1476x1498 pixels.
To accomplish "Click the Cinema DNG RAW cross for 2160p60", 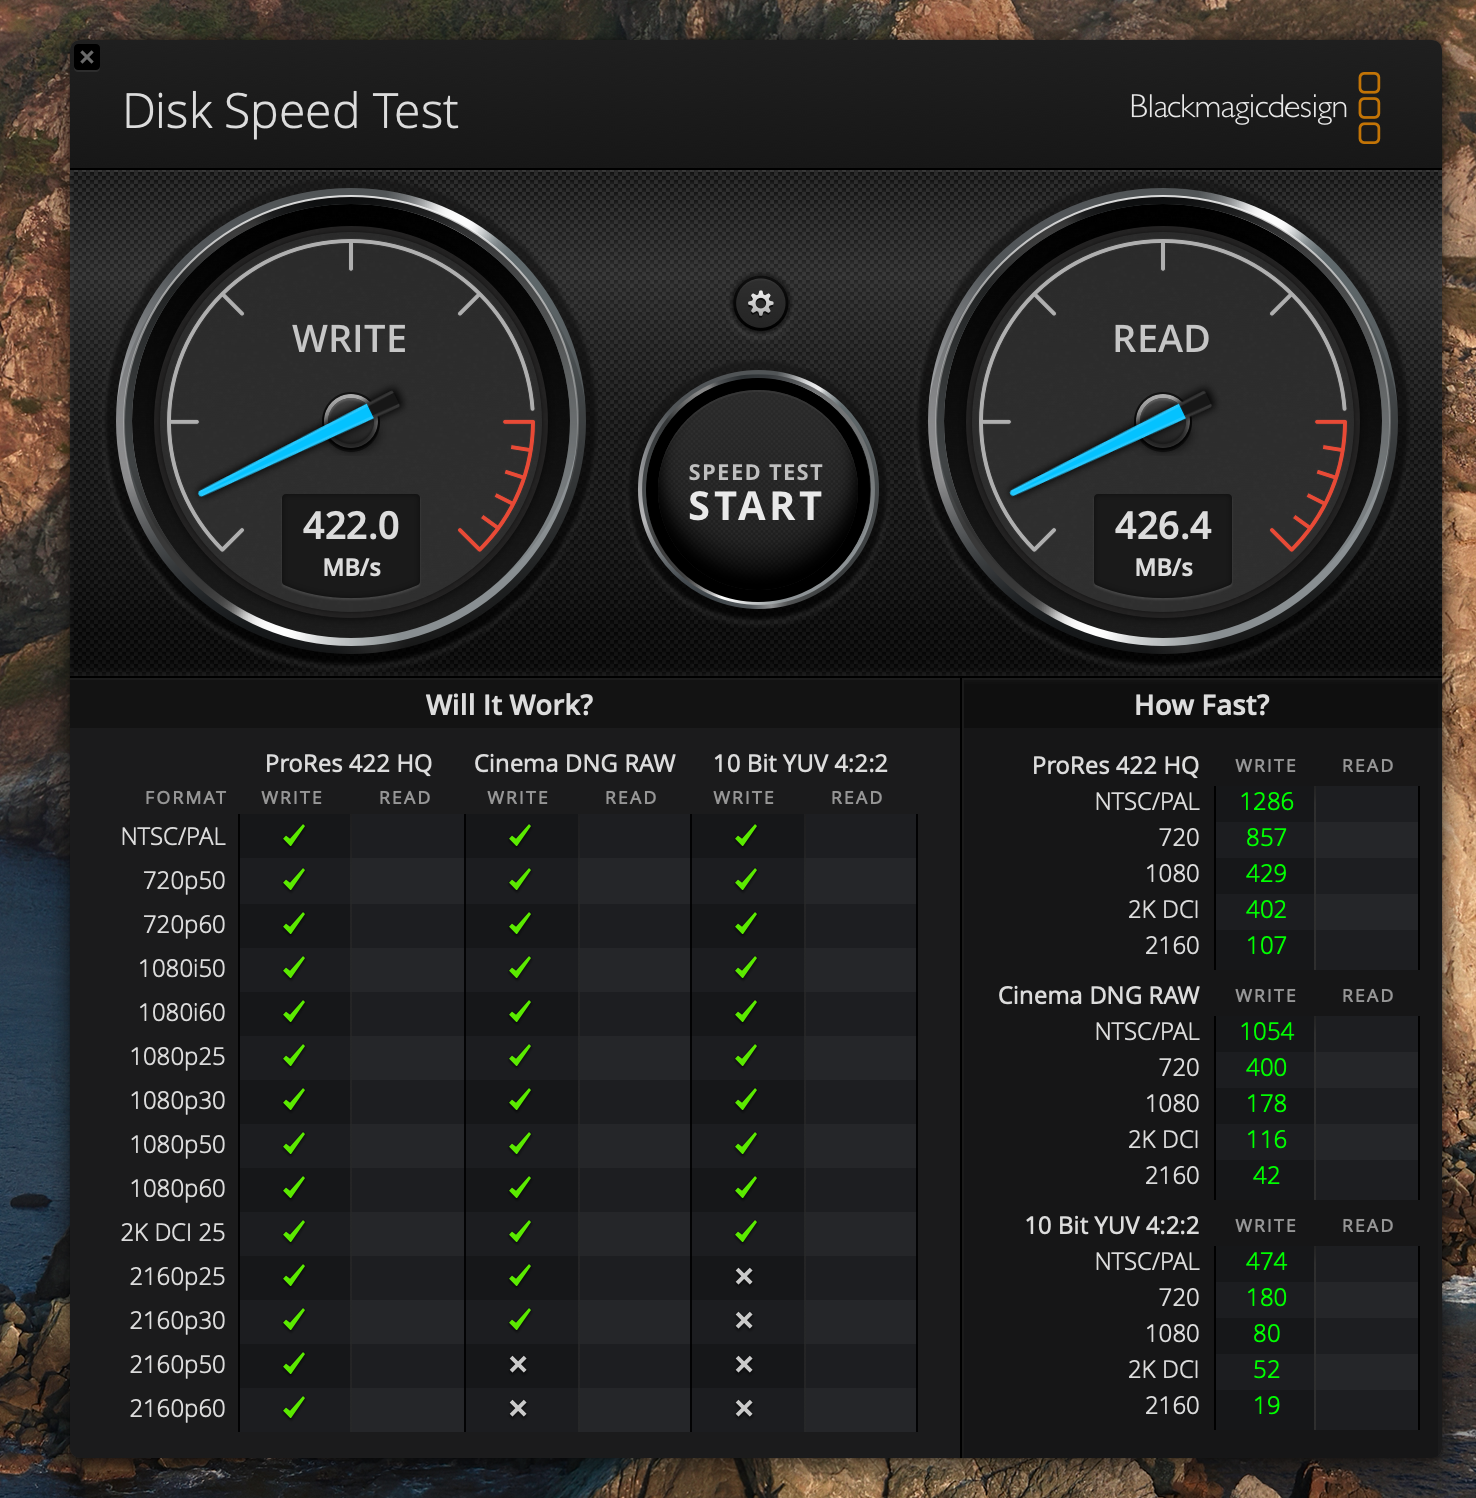I will point(518,1408).
